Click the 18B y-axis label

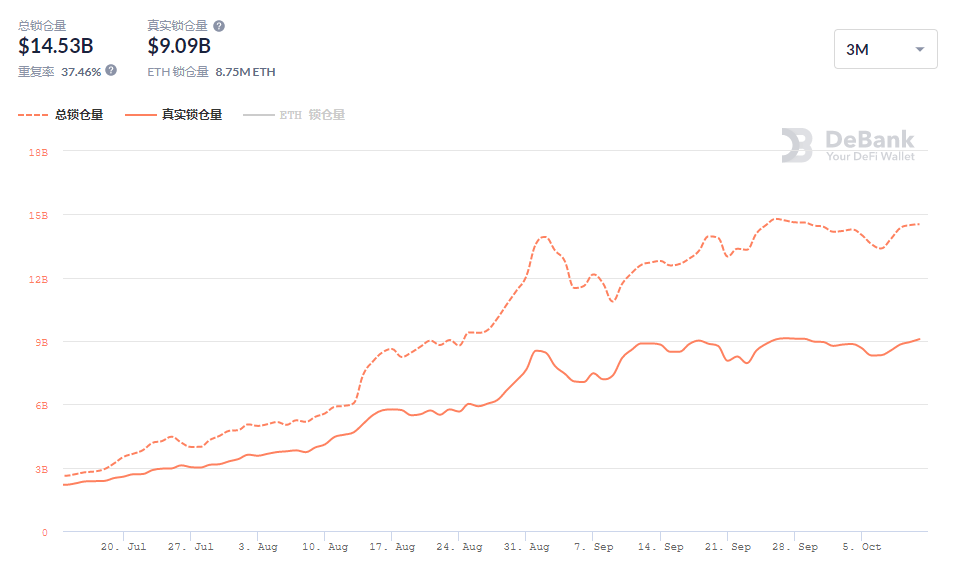[39, 152]
